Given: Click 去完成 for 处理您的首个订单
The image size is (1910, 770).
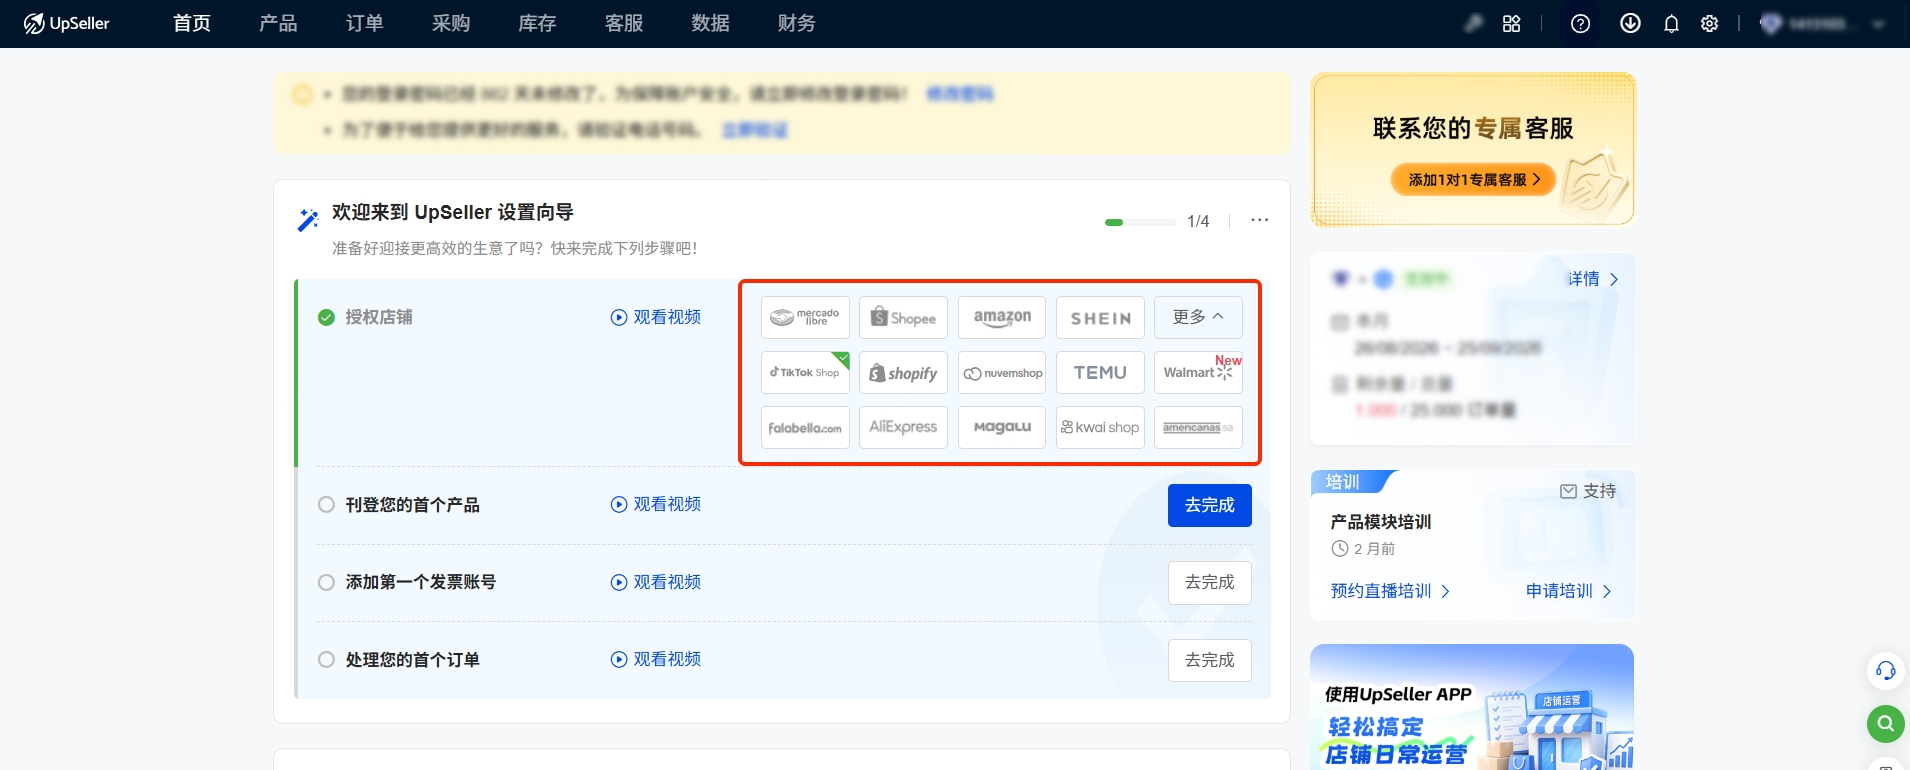Looking at the screenshot, I should pos(1210,660).
